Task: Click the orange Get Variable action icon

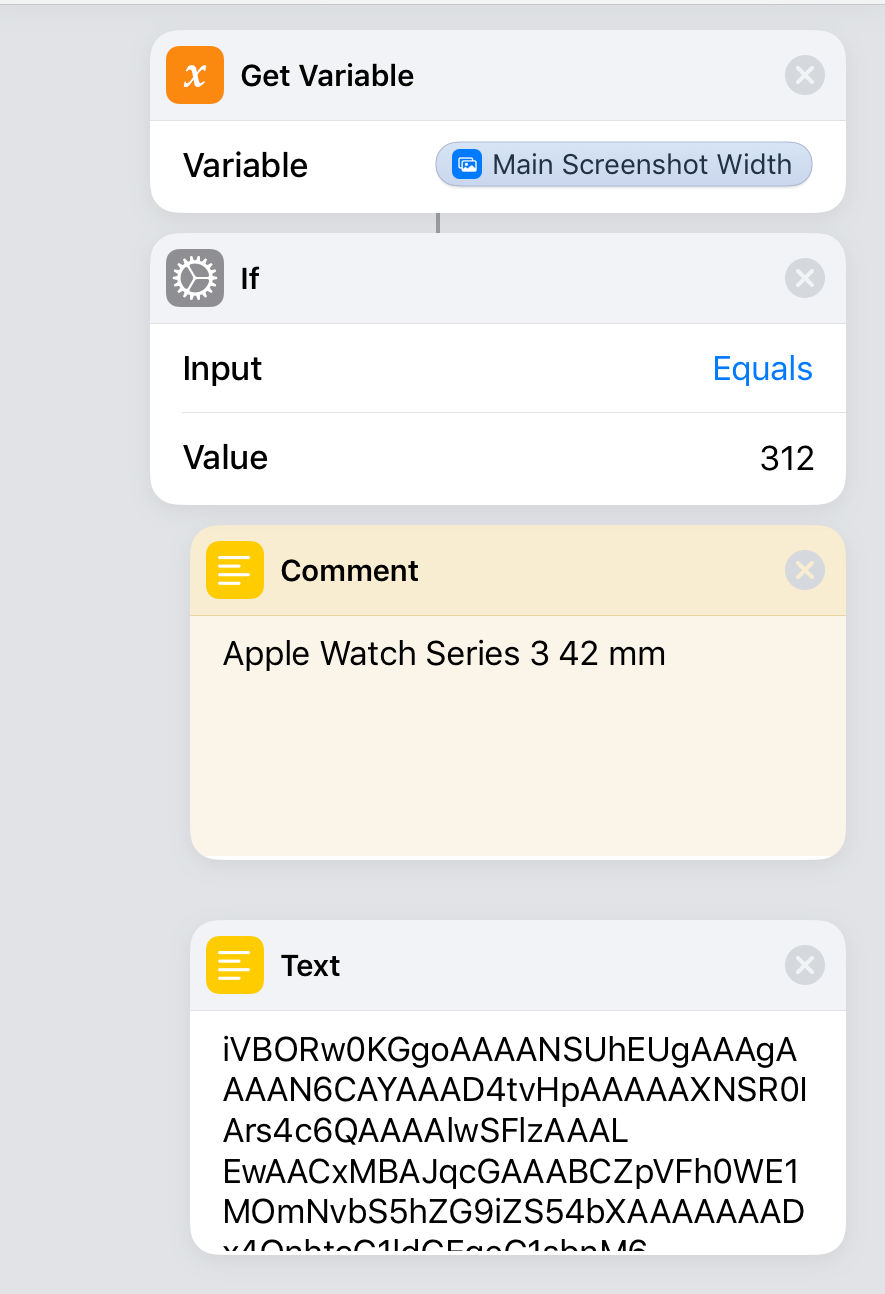Action: 195,76
